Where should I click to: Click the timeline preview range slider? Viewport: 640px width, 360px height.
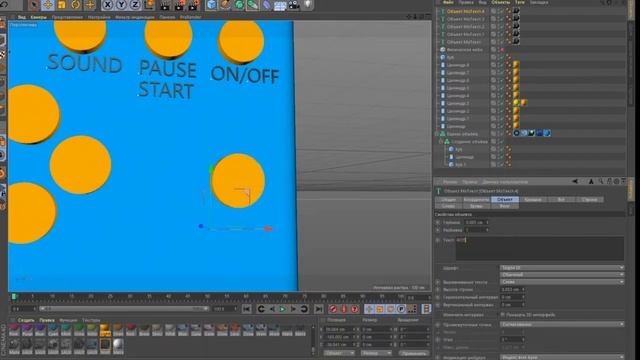pyautogui.click(x=124, y=309)
